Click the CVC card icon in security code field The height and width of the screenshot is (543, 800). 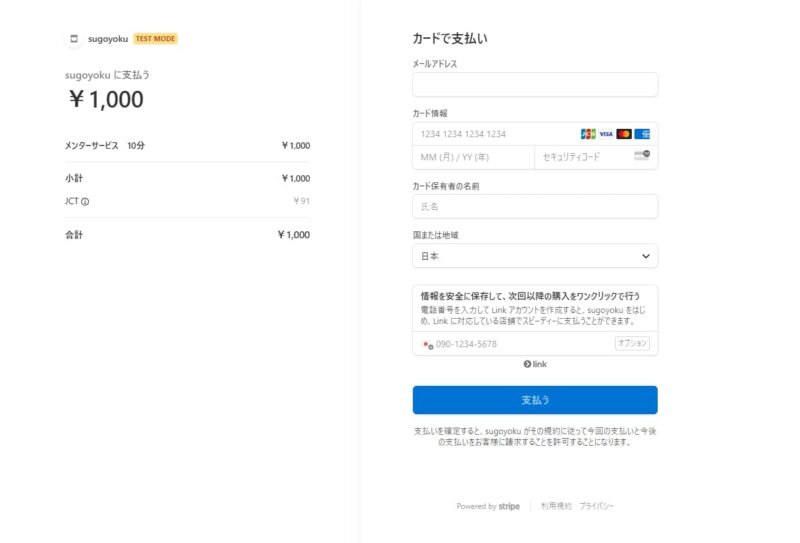(642, 156)
